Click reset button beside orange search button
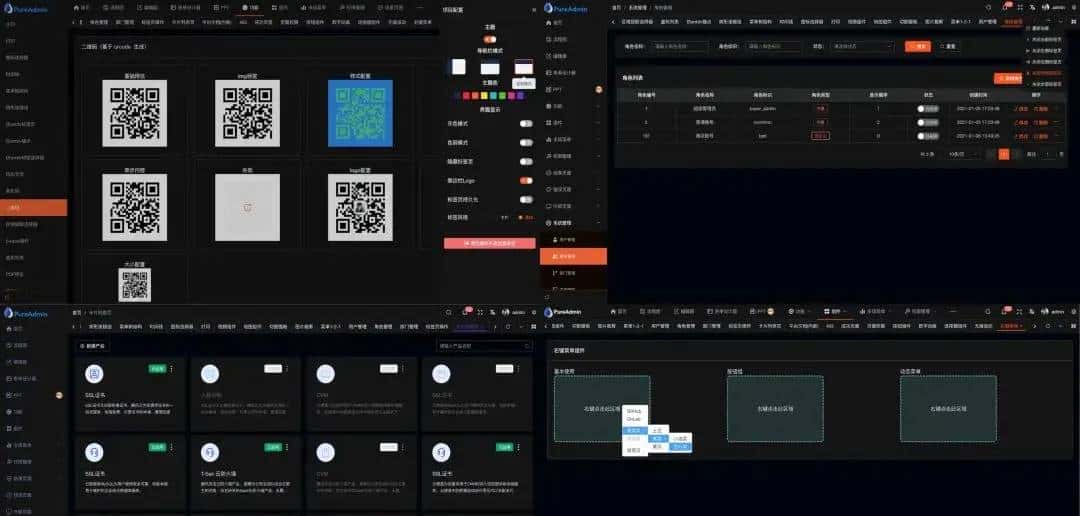 948,46
